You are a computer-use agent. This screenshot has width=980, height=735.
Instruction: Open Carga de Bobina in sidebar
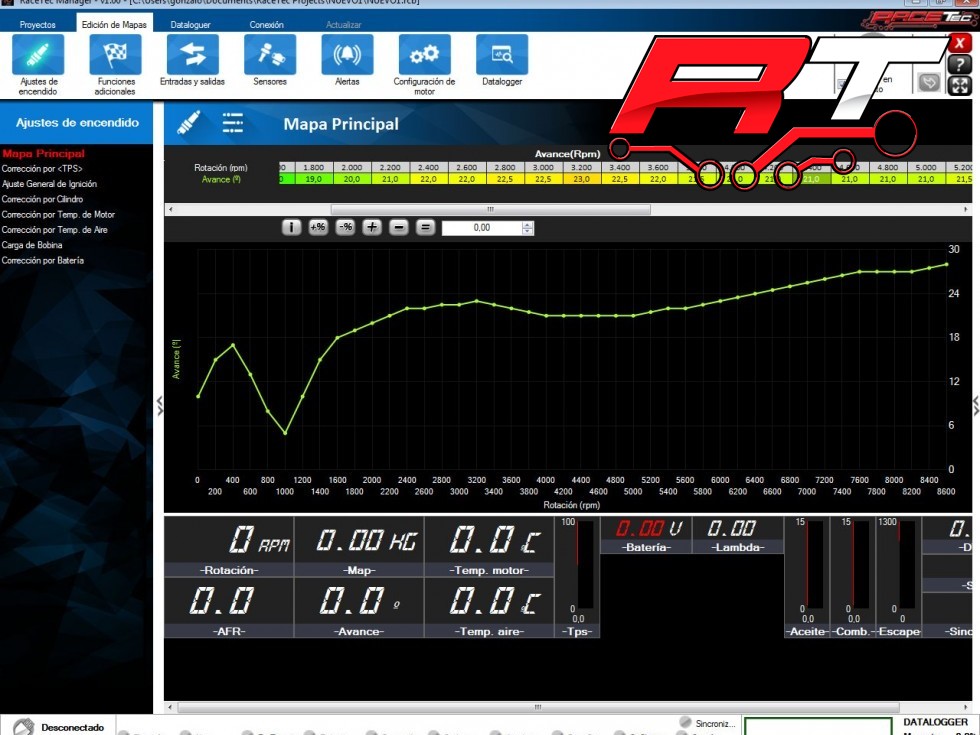pyautogui.click(x=32, y=245)
